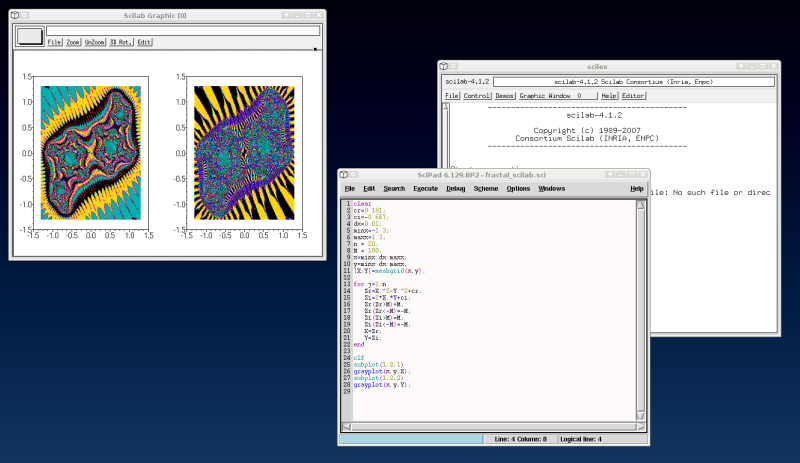The height and width of the screenshot is (463, 800).
Task: Open Demos in scilex window
Action: (504, 96)
